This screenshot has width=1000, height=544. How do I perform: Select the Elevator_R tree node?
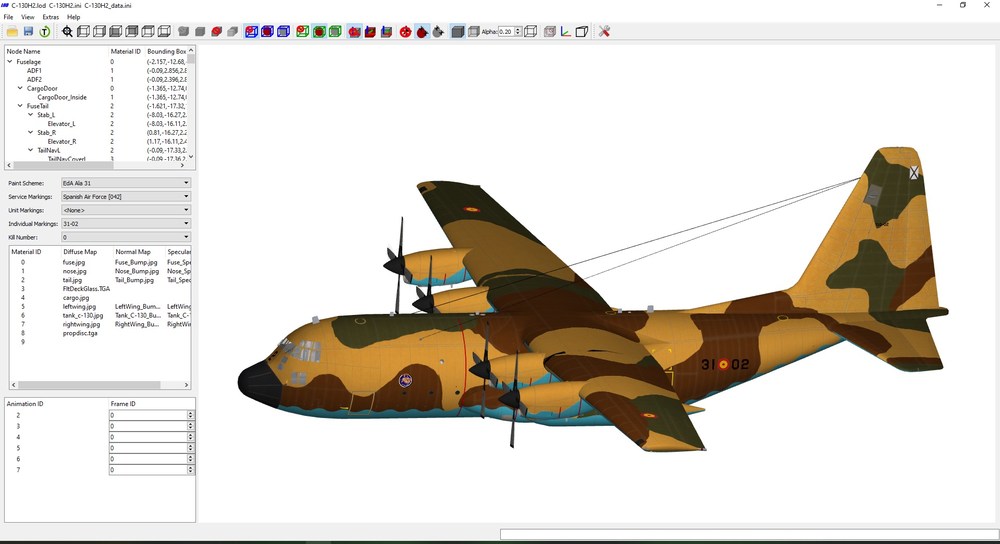(62, 142)
